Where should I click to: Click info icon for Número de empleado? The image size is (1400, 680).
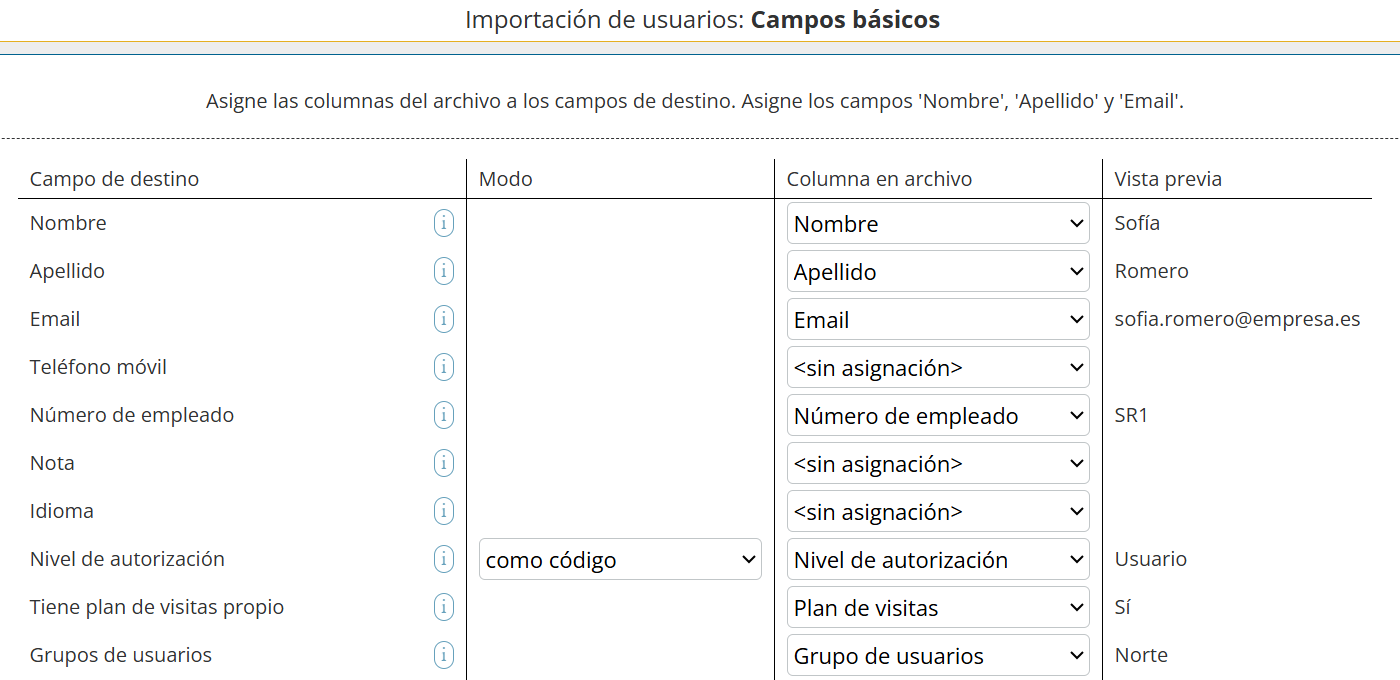443,415
